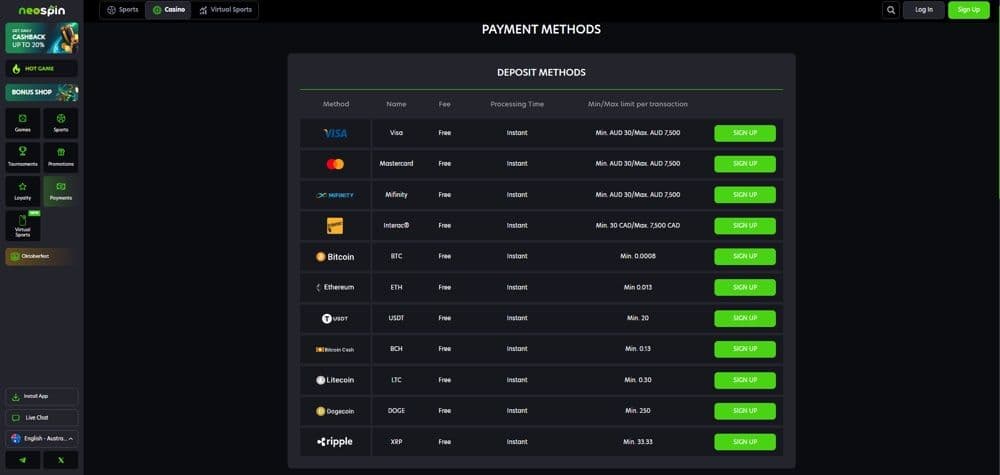Open Loyalty star tile
The width and height of the screenshot is (1000, 475).
23,191
